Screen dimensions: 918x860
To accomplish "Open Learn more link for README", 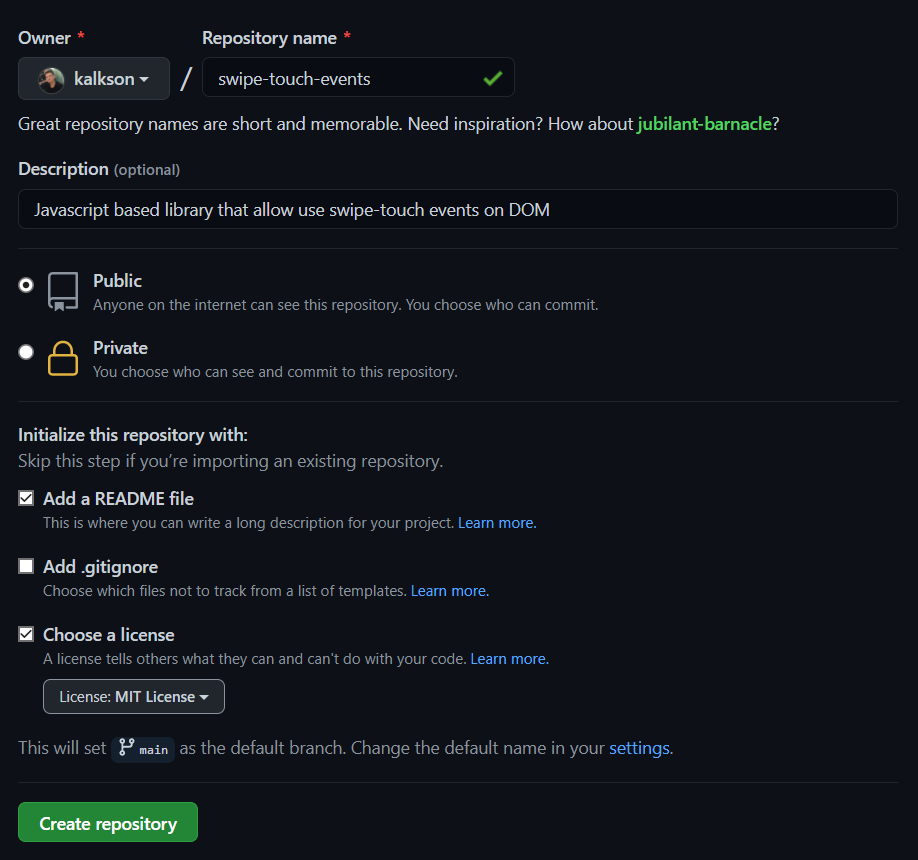I will pos(497,523).
